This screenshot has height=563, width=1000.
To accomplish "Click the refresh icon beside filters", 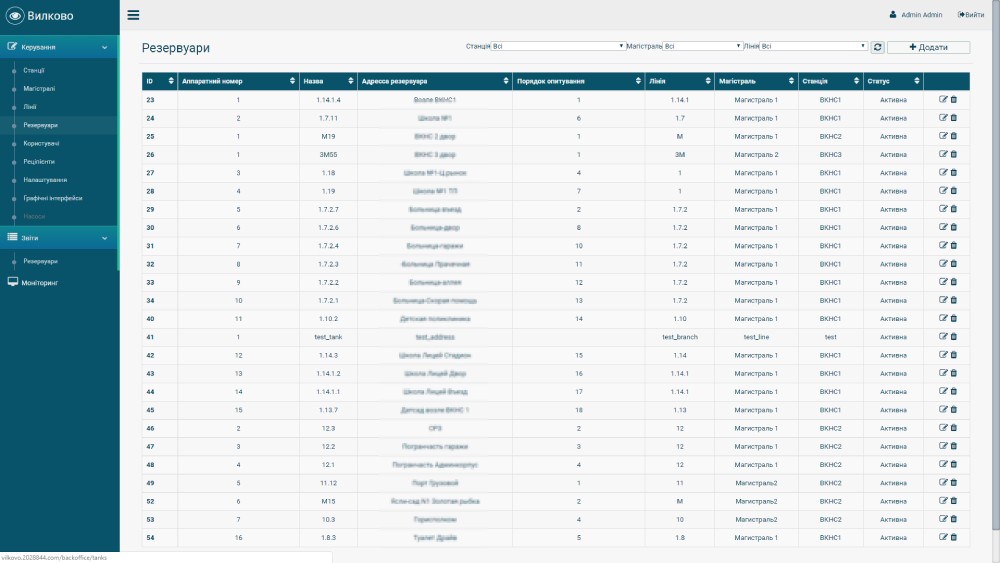I will [x=877, y=47].
